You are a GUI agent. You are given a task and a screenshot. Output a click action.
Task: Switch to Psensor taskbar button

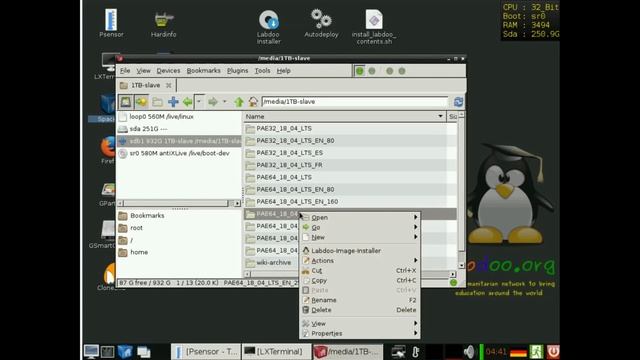[x=206, y=351]
